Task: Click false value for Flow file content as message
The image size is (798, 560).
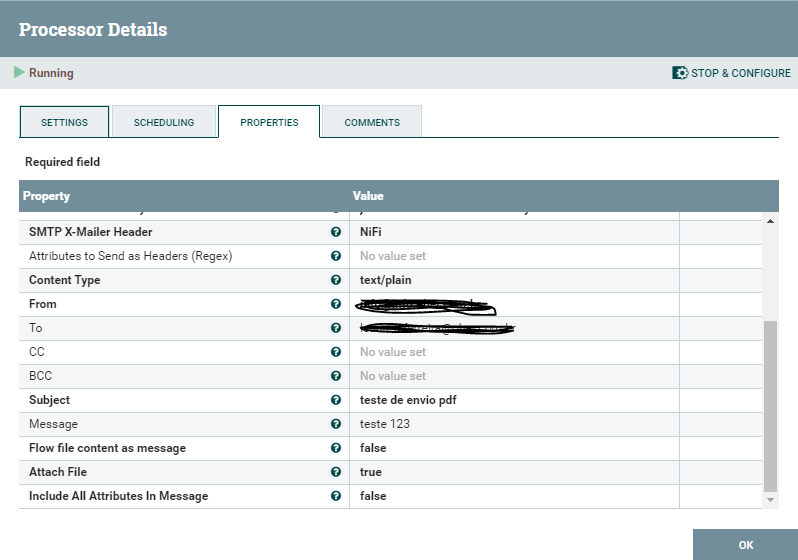Action: point(373,448)
